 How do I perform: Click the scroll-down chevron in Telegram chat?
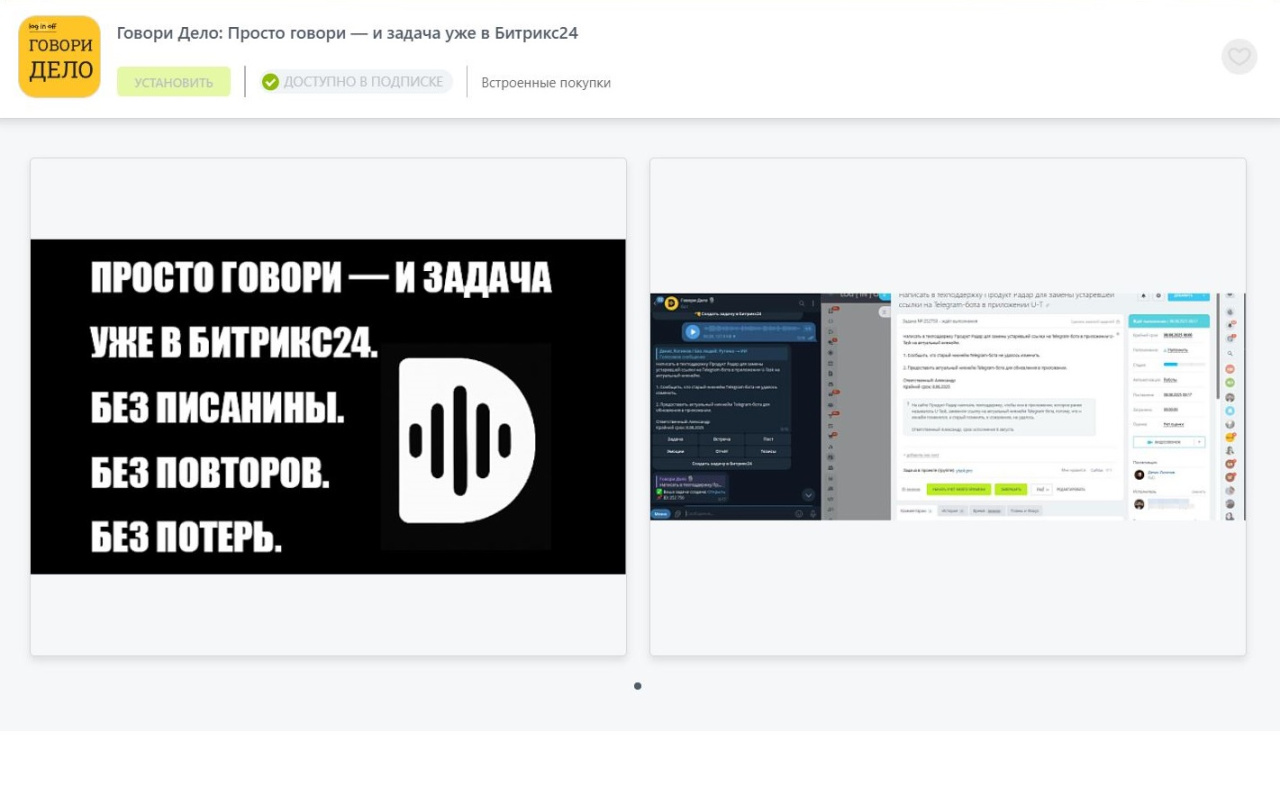(x=808, y=495)
